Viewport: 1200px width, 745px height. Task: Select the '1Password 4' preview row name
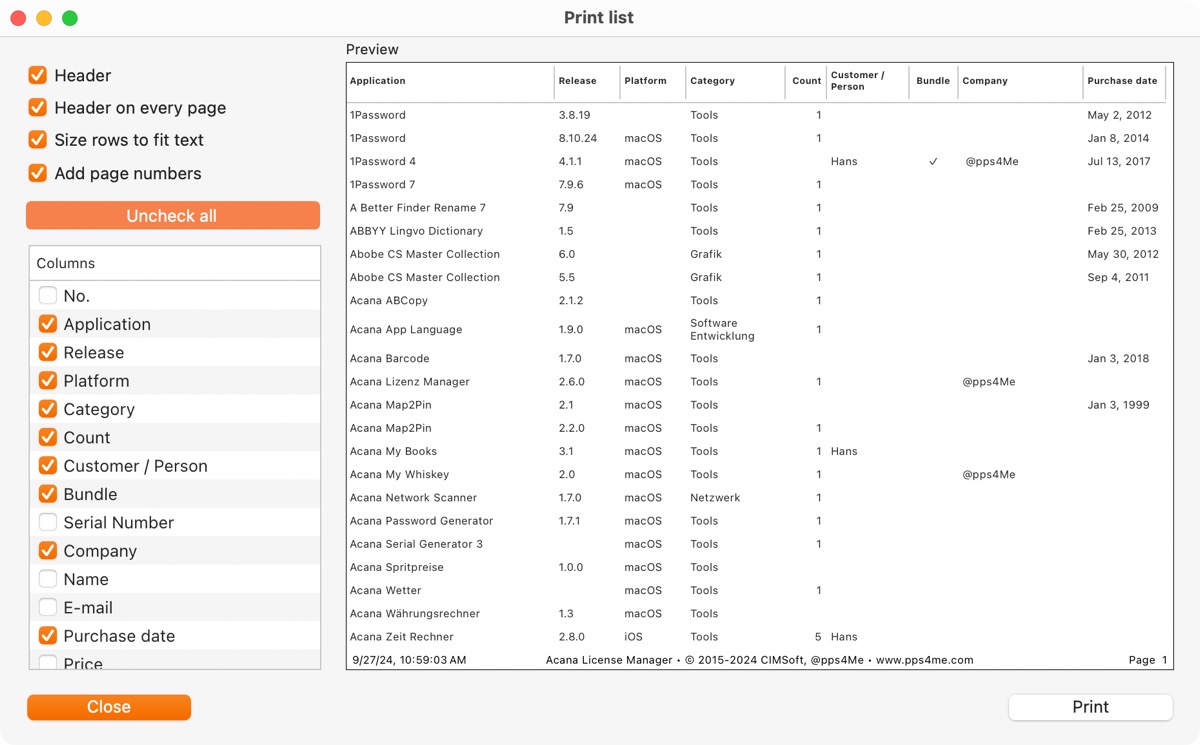[383, 161]
